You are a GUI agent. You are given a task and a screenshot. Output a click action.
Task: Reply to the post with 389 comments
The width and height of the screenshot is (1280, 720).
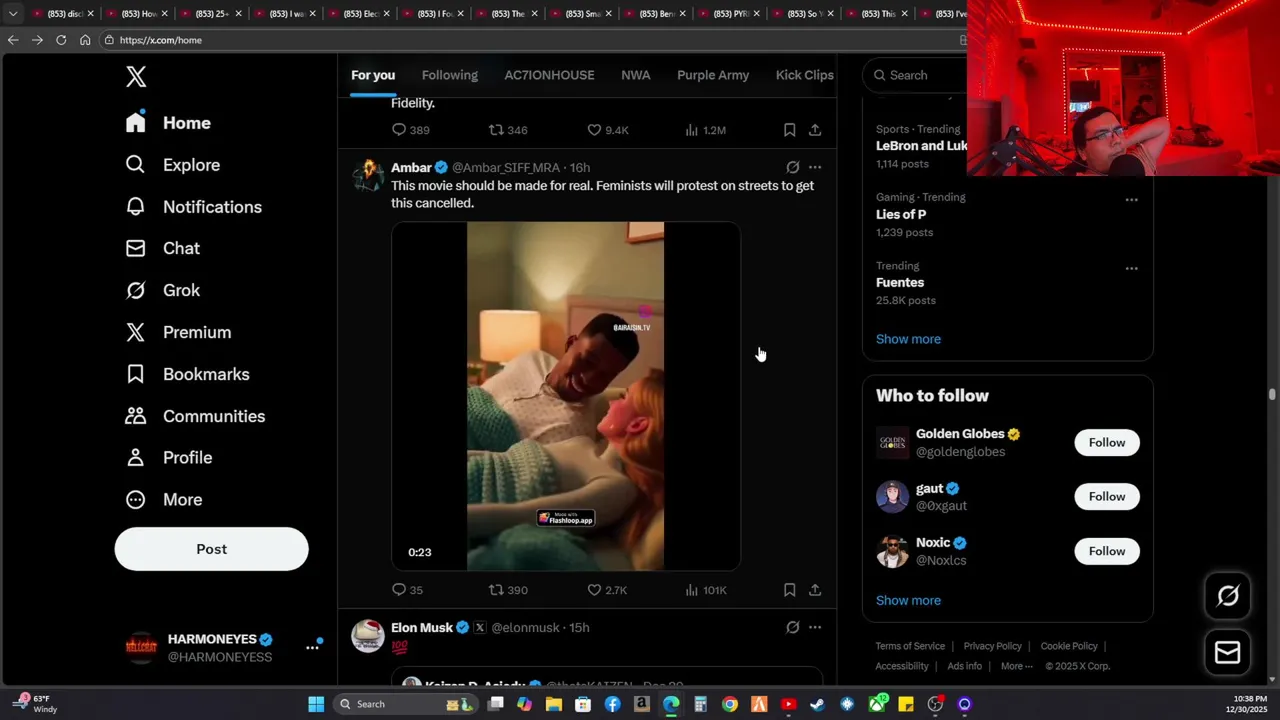(x=410, y=130)
